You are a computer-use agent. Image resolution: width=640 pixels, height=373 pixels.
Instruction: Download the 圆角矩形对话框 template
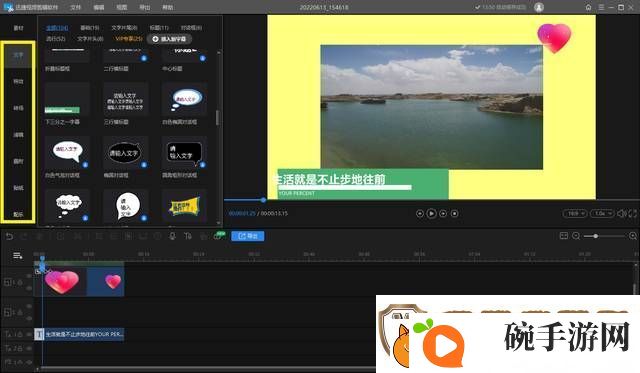202,165
